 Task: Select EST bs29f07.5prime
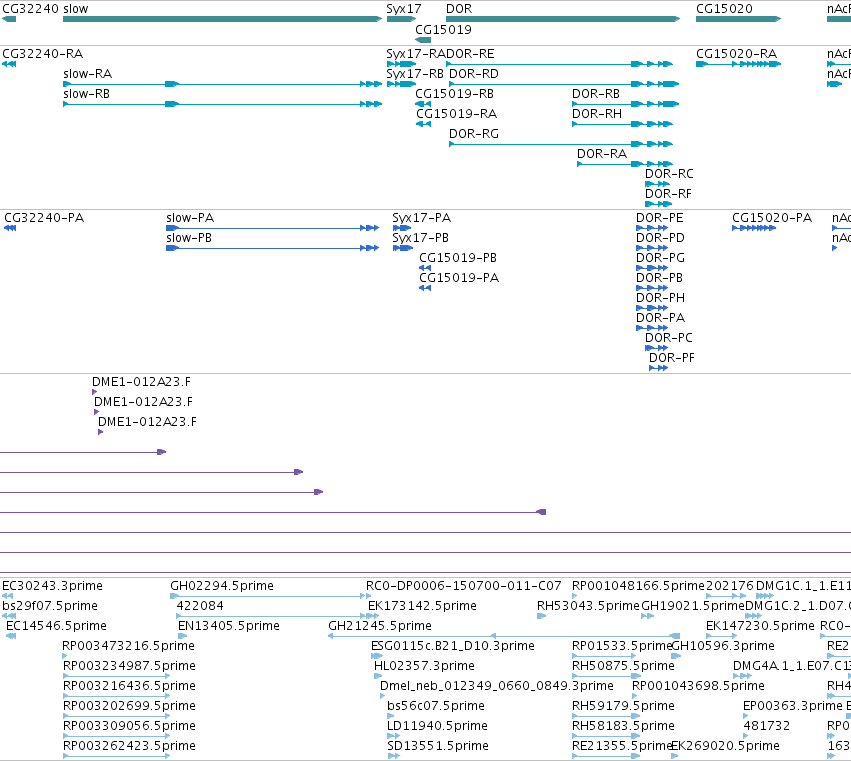coord(50,606)
